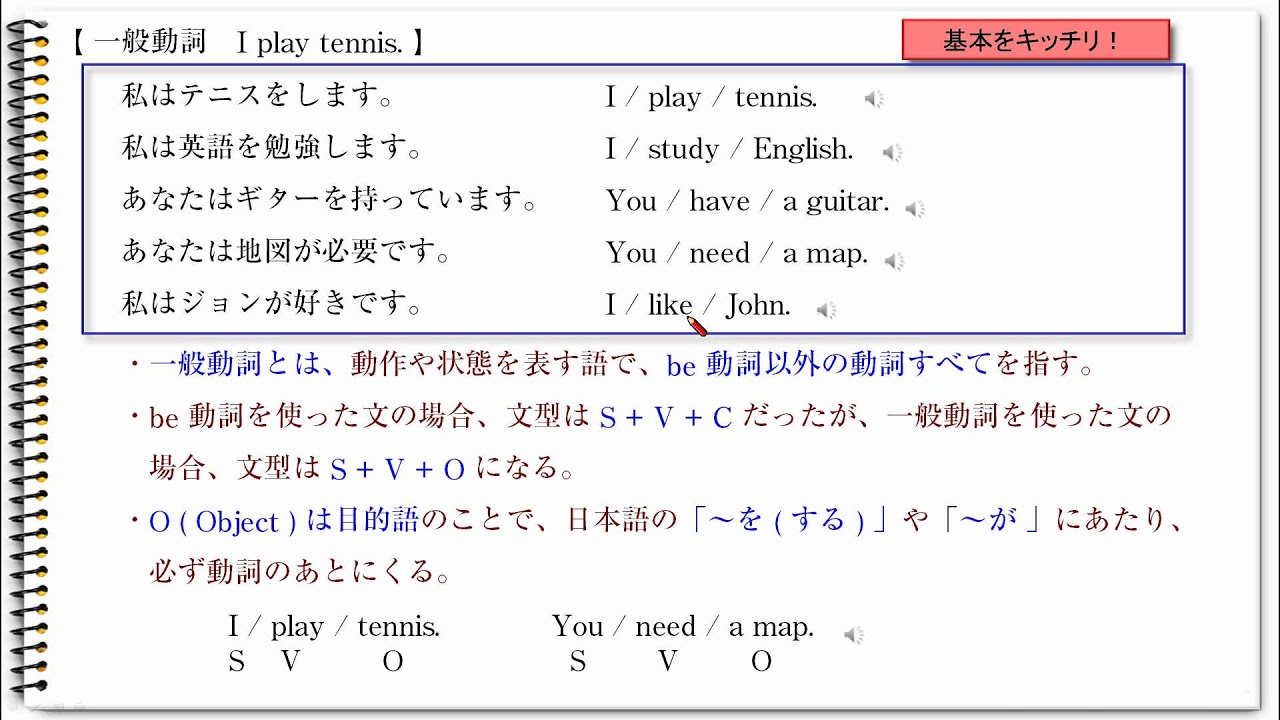
Task: Click the red 基本をキッチリ！ button
Action: coord(1036,41)
